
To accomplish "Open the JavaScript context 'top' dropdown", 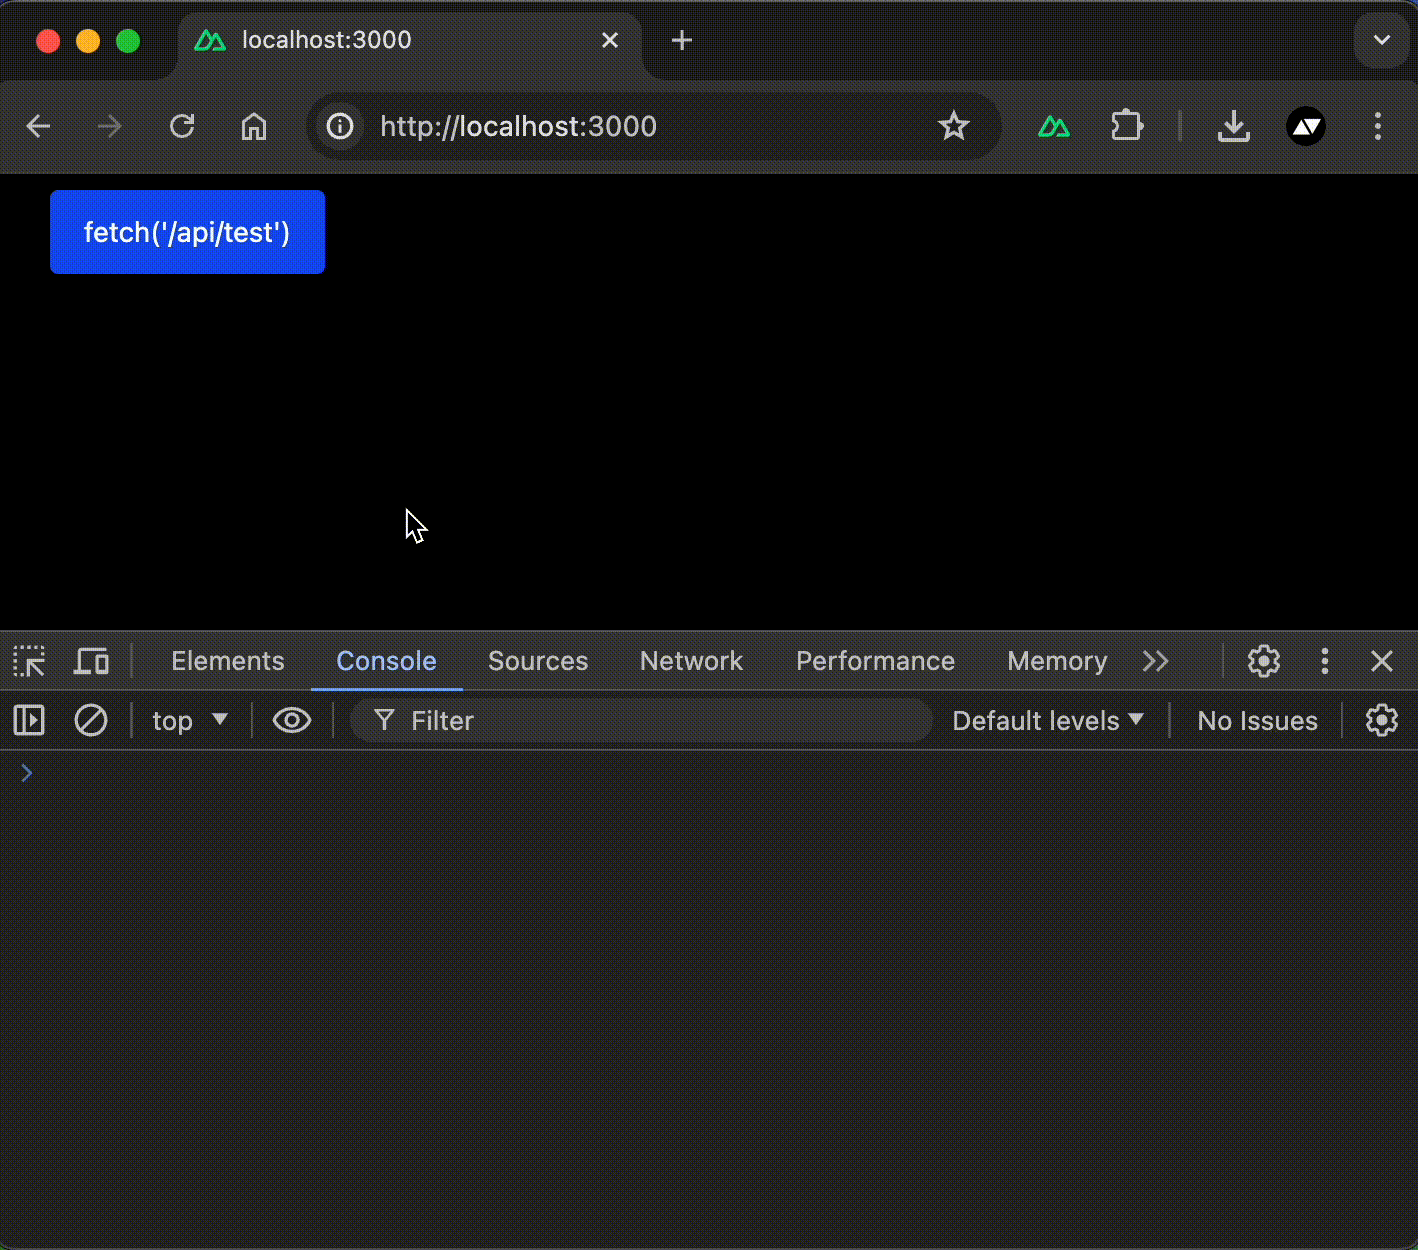I will [x=190, y=720].
